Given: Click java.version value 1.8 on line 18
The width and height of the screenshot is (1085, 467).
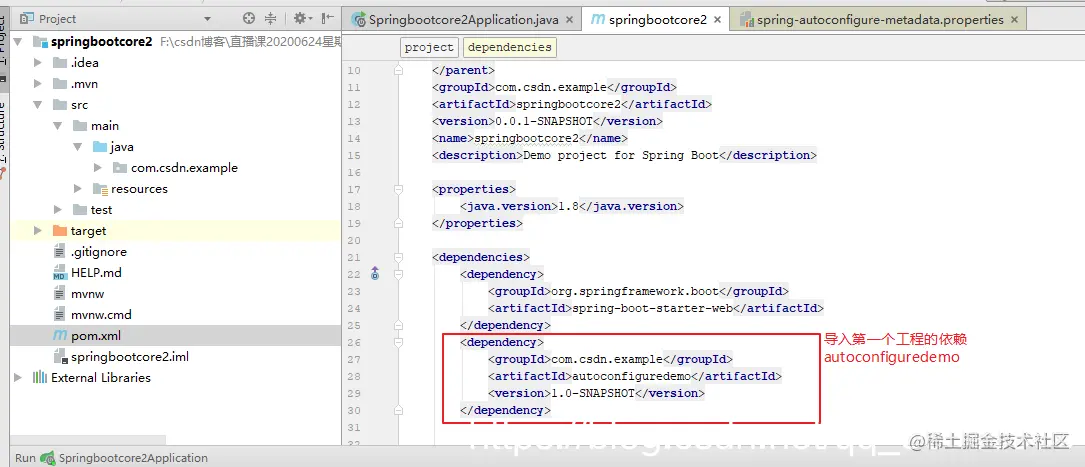Looking at the screenshot, I should click(x=568, y=206).
